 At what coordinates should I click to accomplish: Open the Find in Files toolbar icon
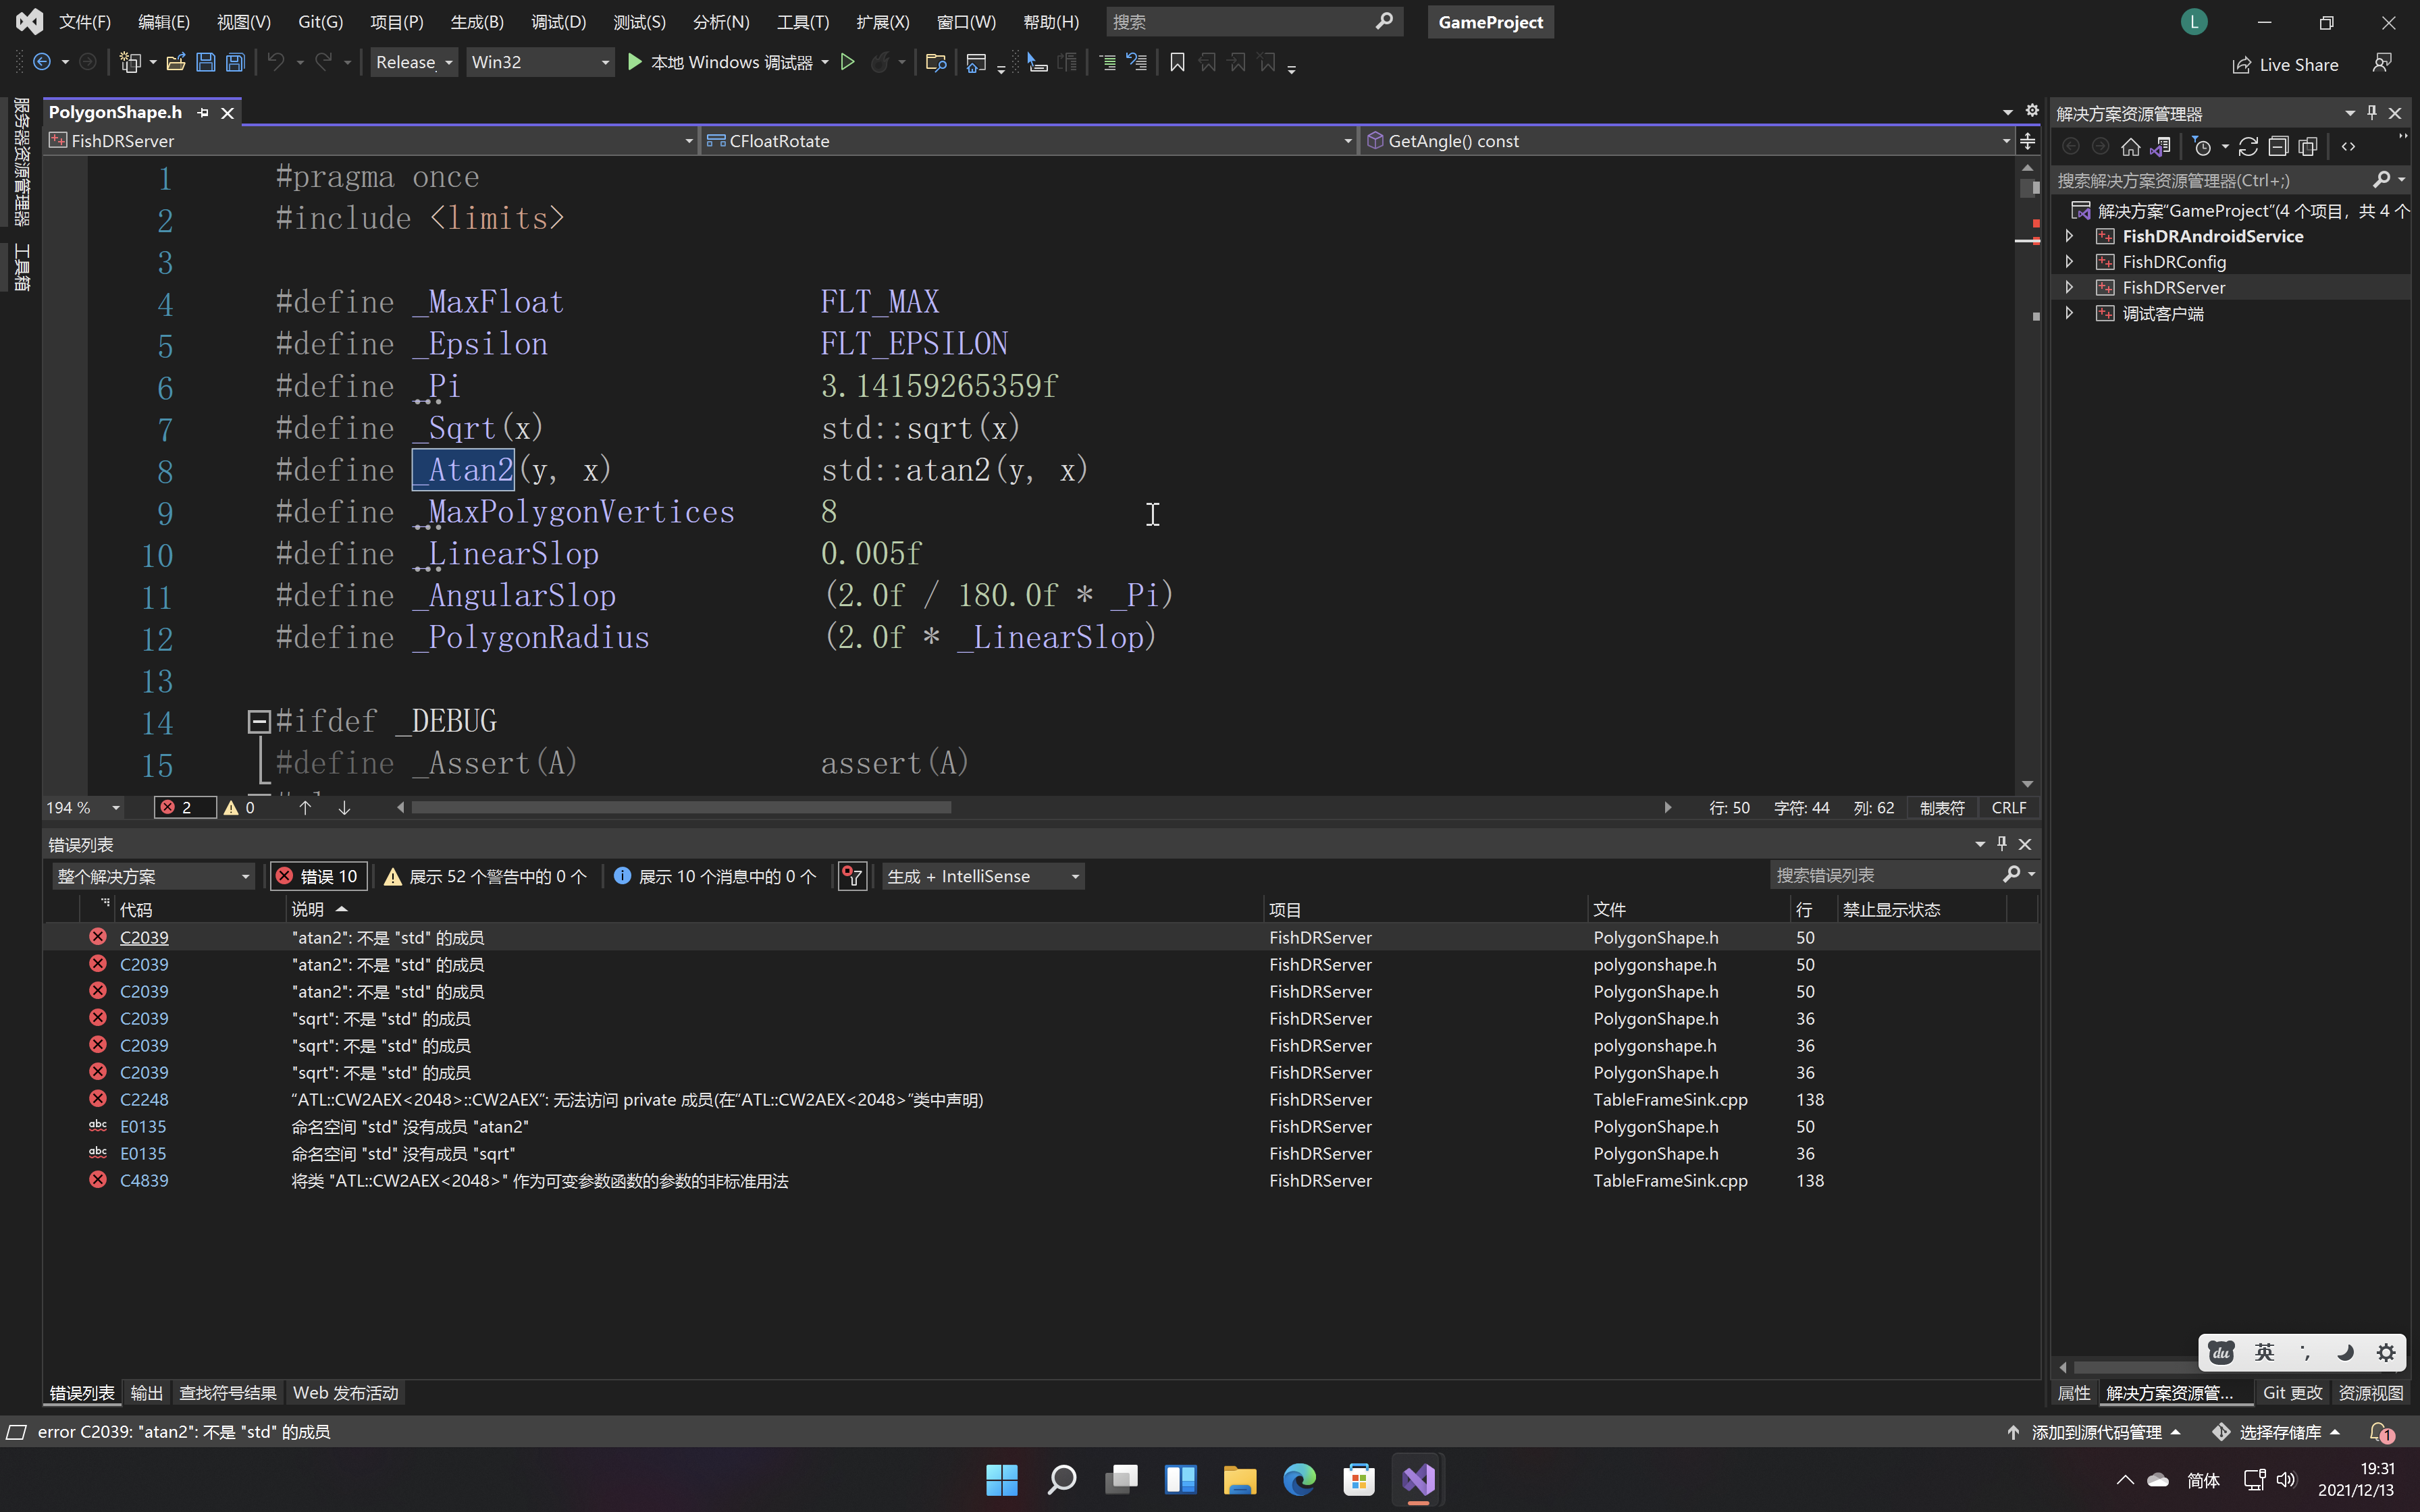(936, 62)
